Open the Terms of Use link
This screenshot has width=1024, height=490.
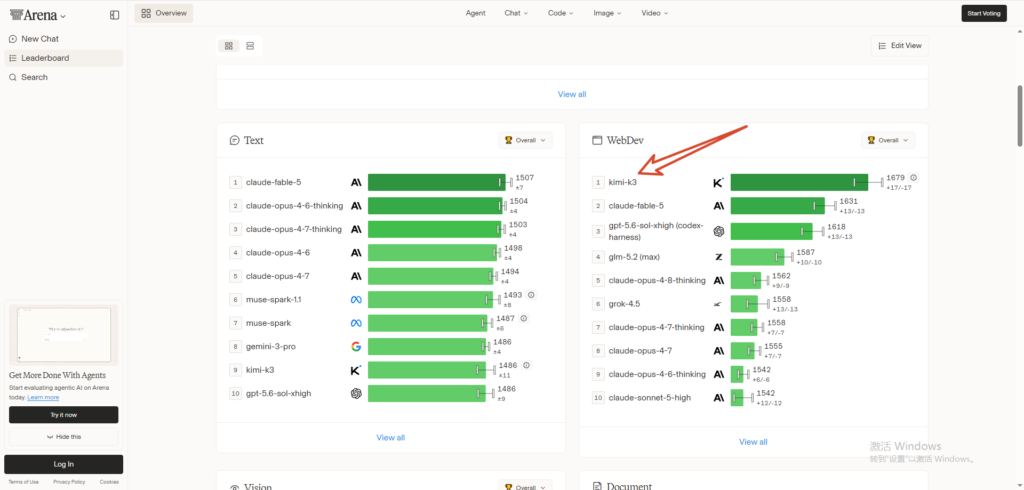(x=24, y=482)
